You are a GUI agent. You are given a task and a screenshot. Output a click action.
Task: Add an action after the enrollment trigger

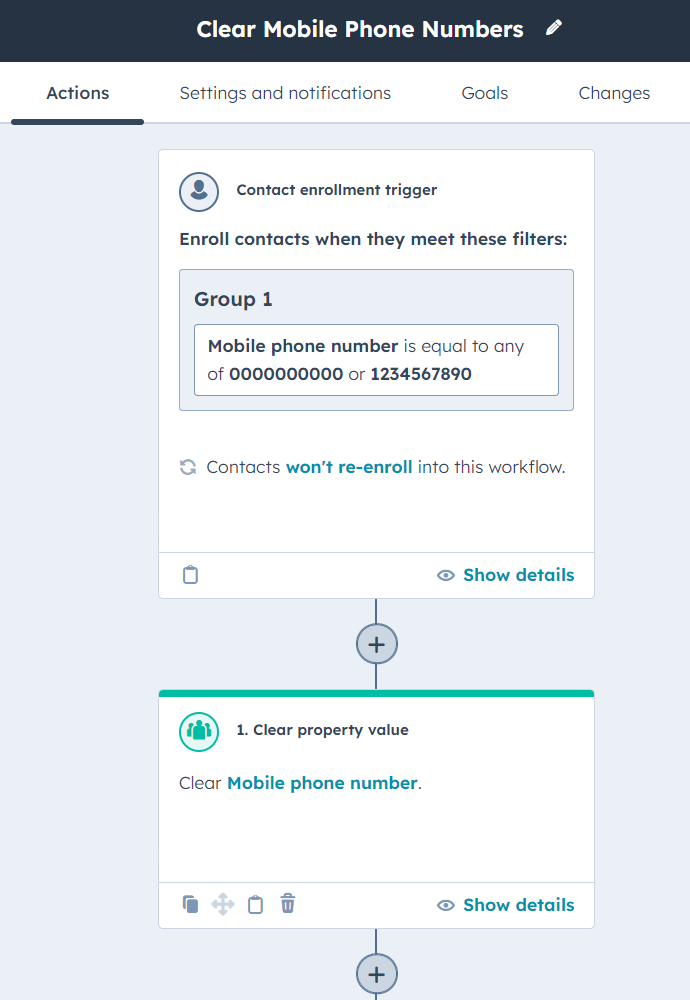coord(376,644)
